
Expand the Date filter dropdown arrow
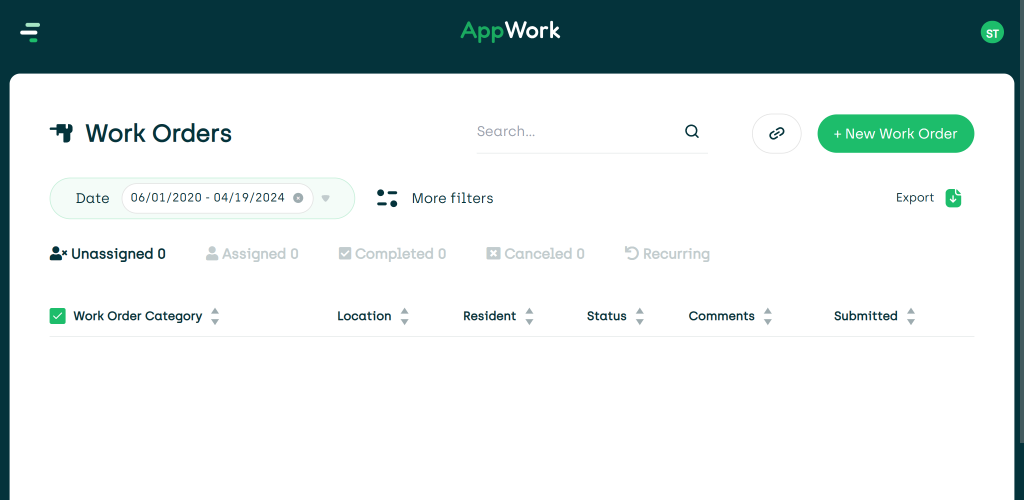click(x=326, y=198)
